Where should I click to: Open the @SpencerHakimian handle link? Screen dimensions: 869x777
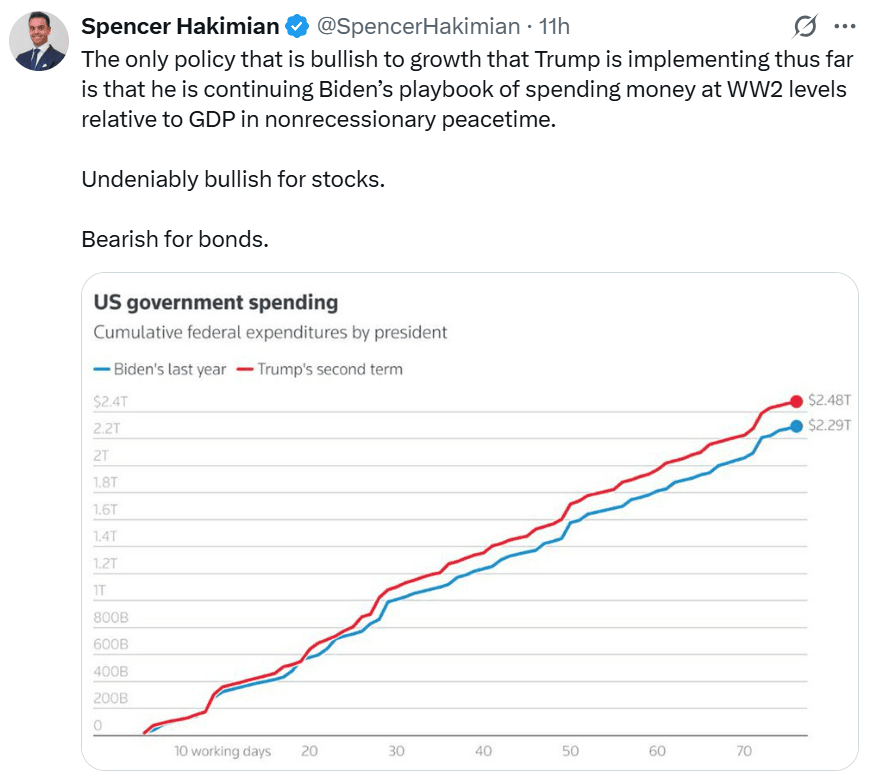point(418,26)
